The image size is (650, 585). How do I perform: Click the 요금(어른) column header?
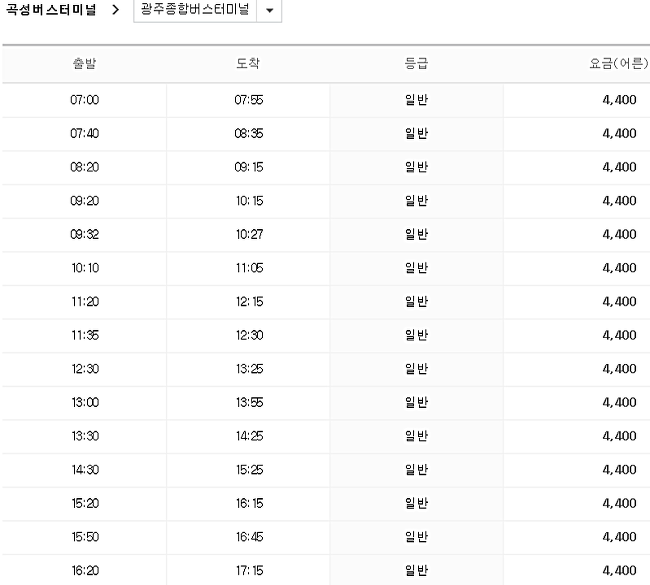point(618,63)
